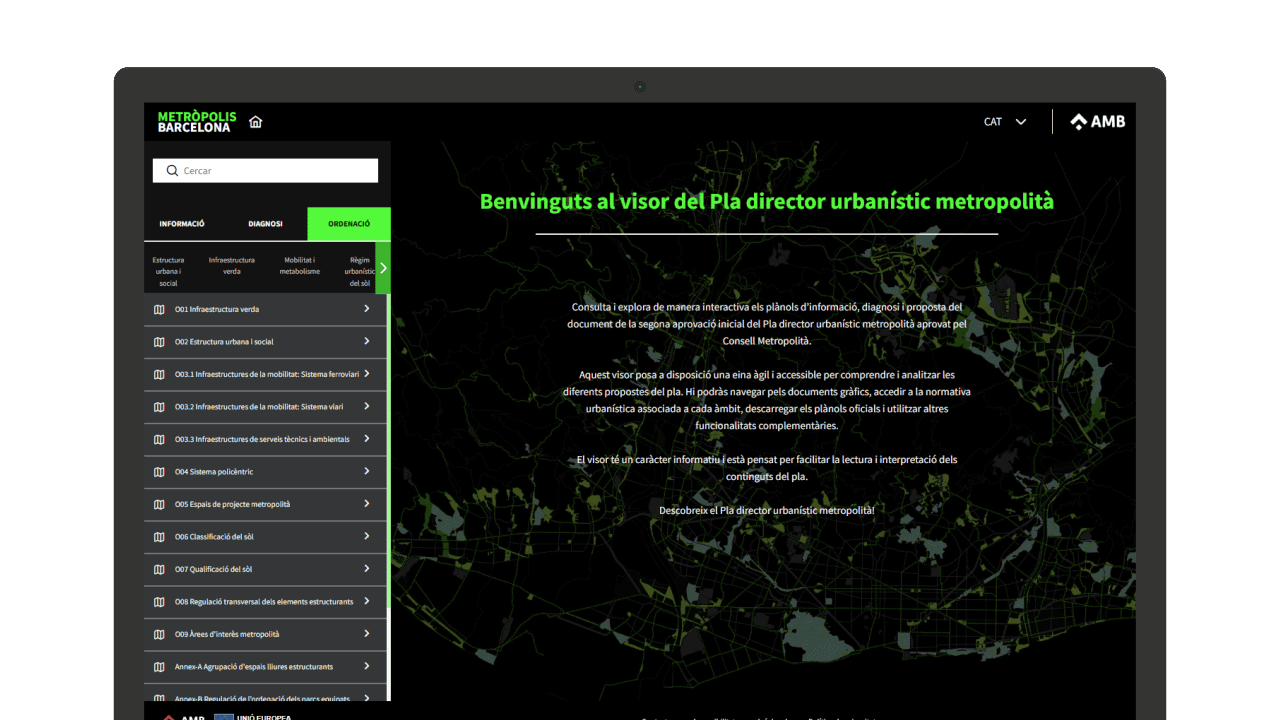Click map icon beside O04 Sistema policèntric
Image resolution: width=1280 pixels, height=720 pixels.
pyautogui.click(x=159, y=472)
